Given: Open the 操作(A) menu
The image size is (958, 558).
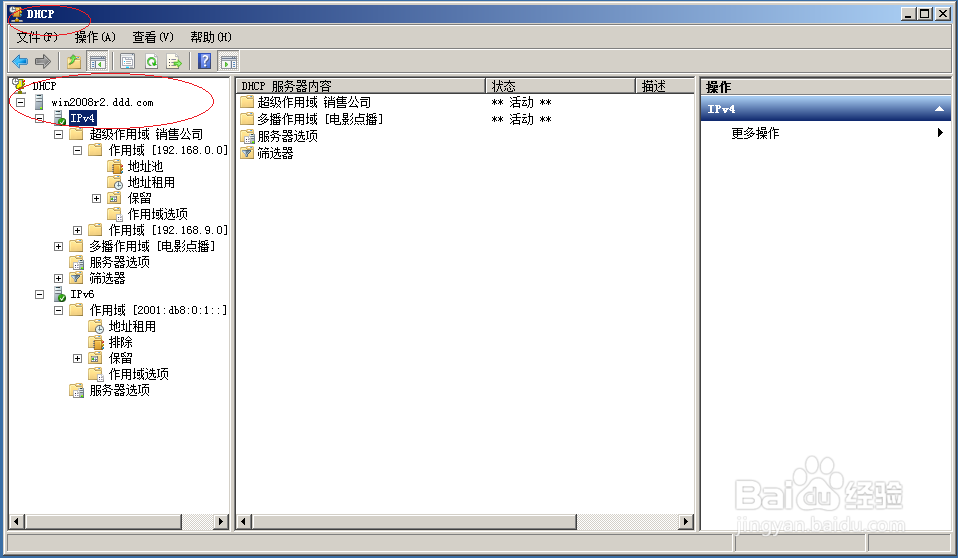Looking at the screenshot, I should (95, 37).
